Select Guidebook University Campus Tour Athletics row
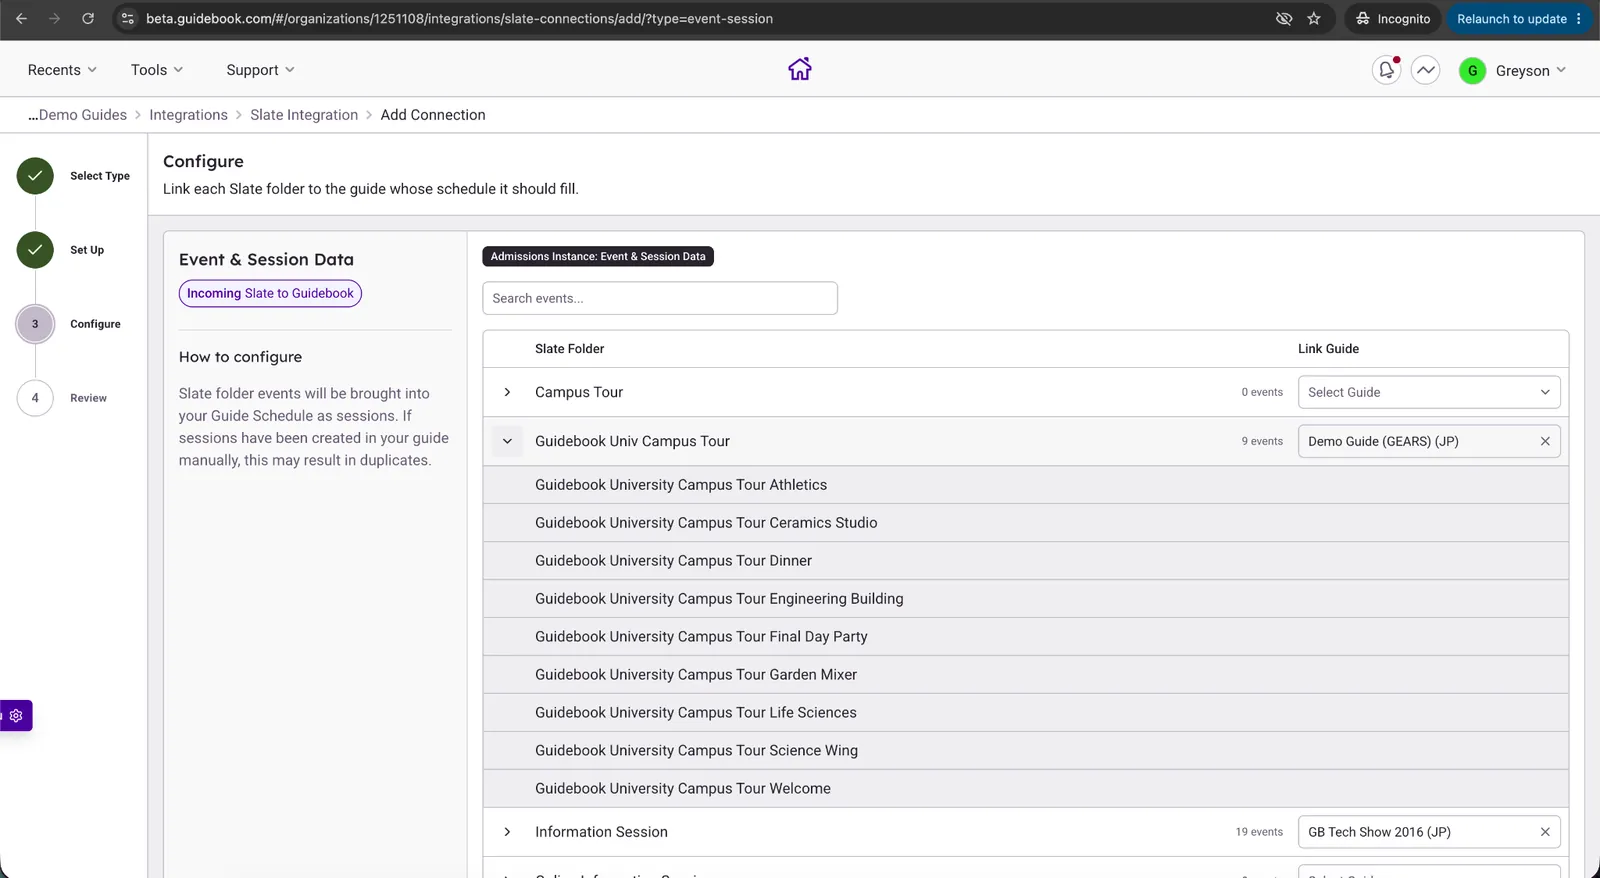Screen dimensions: 1600x878 point(1025,485)
